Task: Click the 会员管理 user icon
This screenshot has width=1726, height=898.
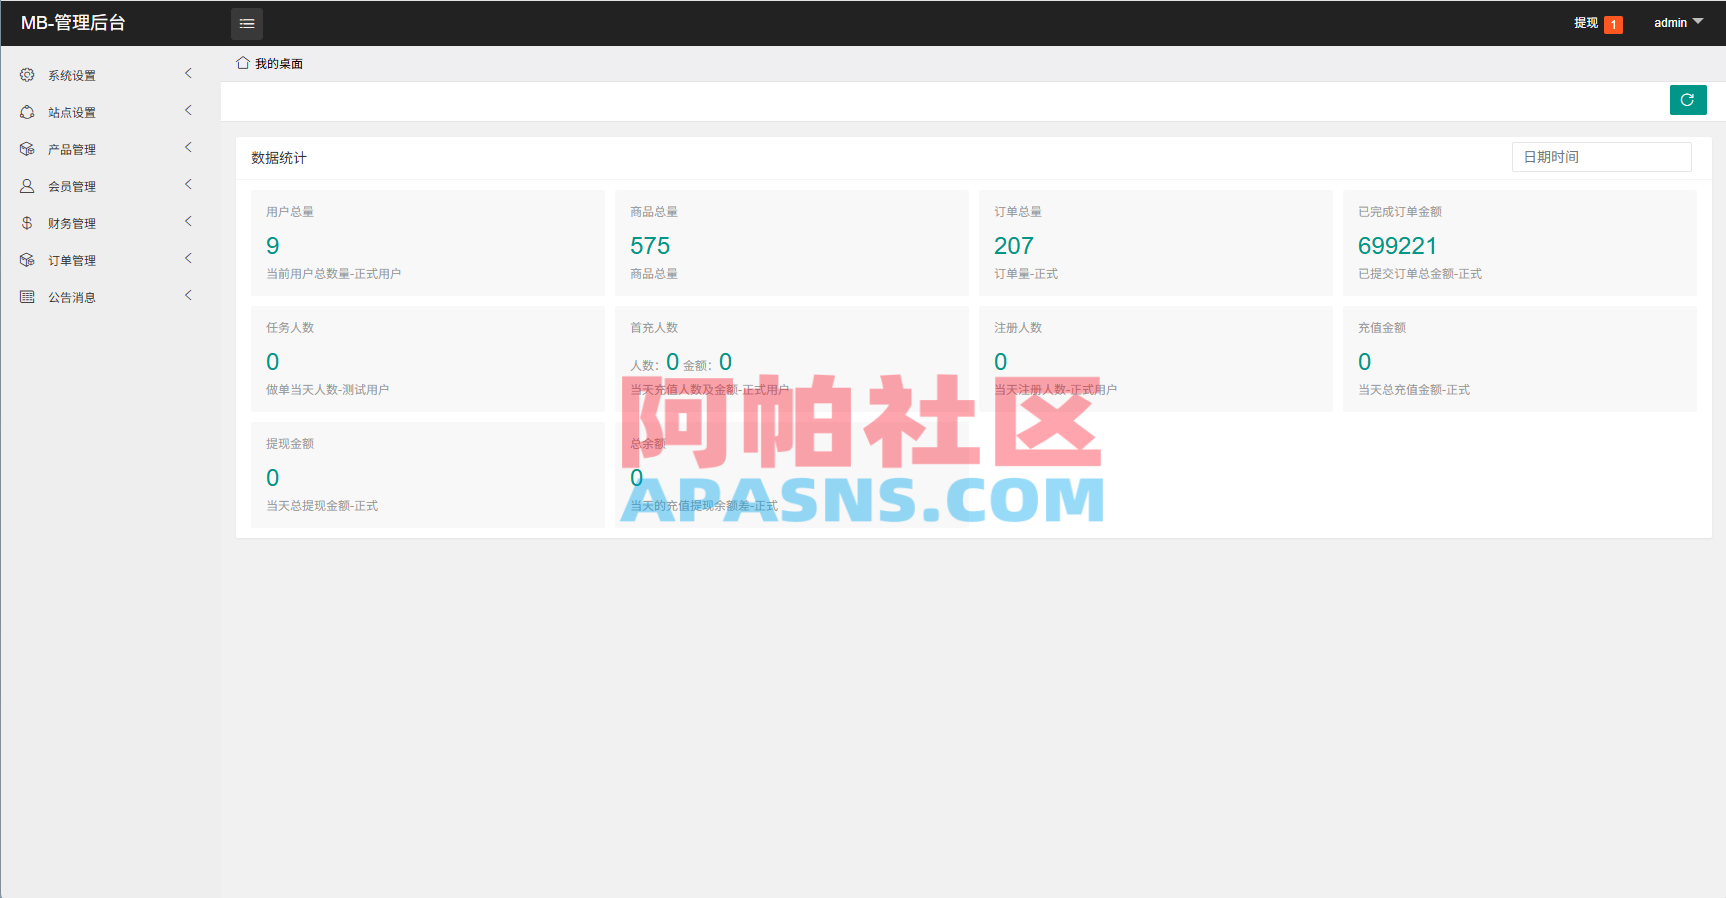Action: (27, 186)
